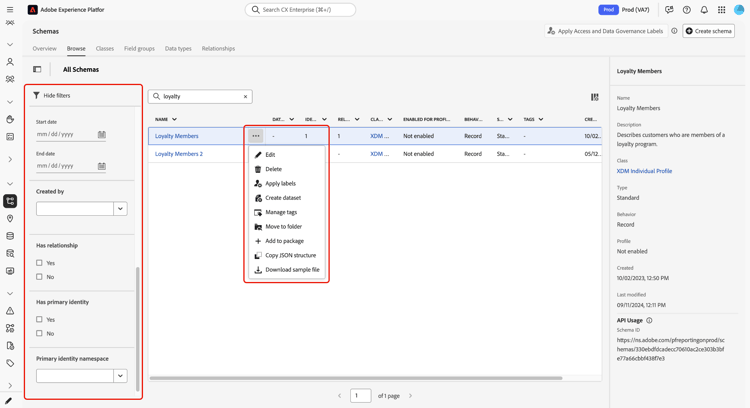Choose Create dataset in the context menu

click(x=287, y=198)
